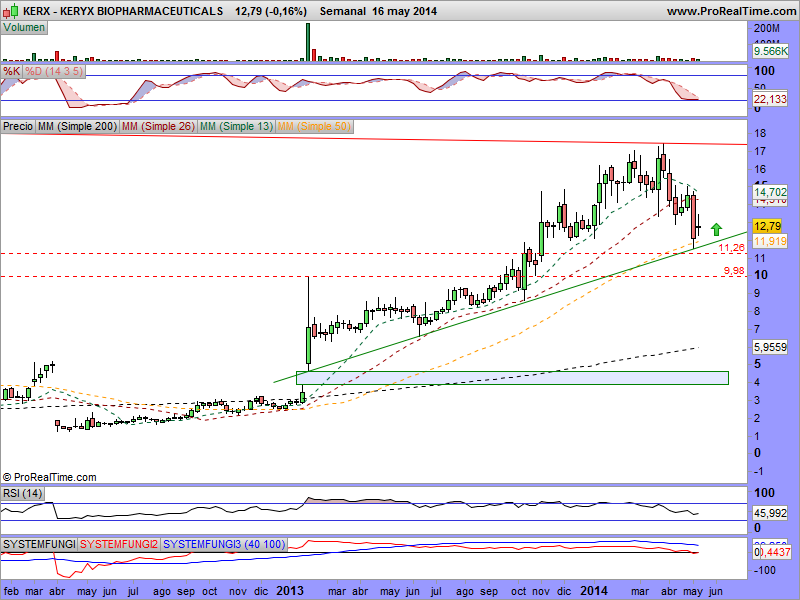Select the MM (Simple 13) label
Image resolution: width=800 pixels, height=600 pixels.
point(236,126)
